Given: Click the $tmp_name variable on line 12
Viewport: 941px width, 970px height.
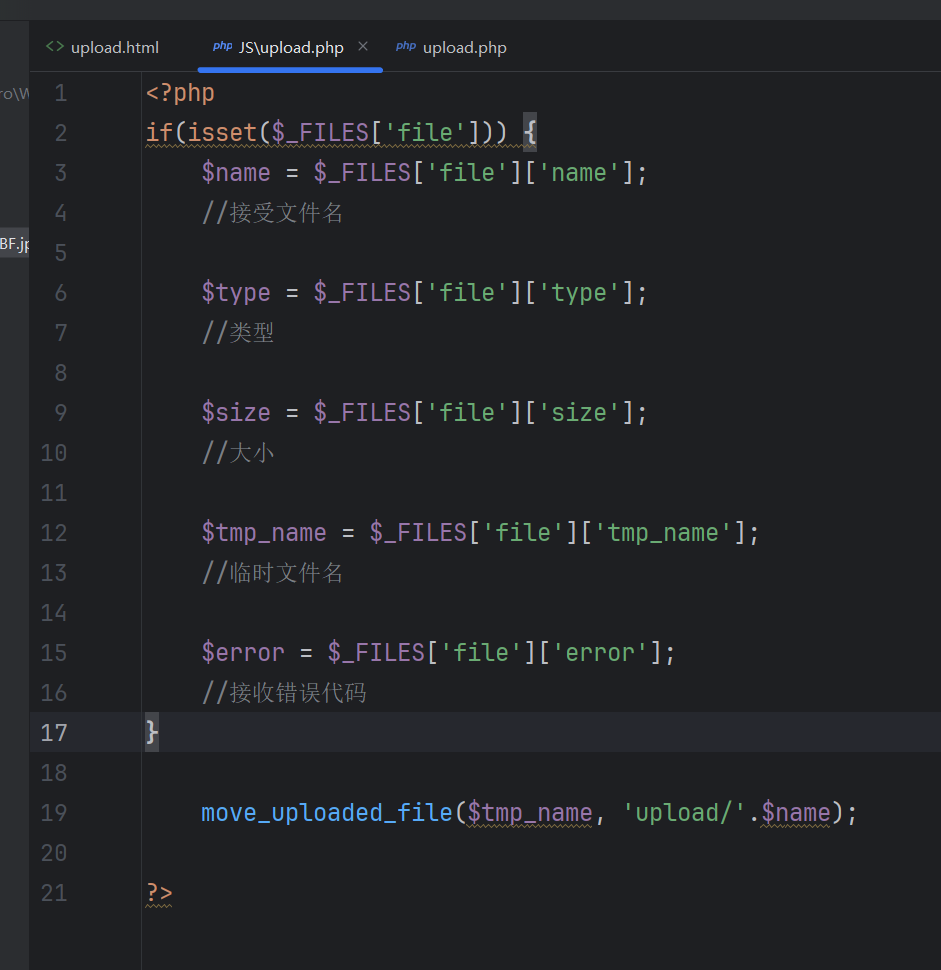Looking at the screenshot, I should tap(264, 533).
